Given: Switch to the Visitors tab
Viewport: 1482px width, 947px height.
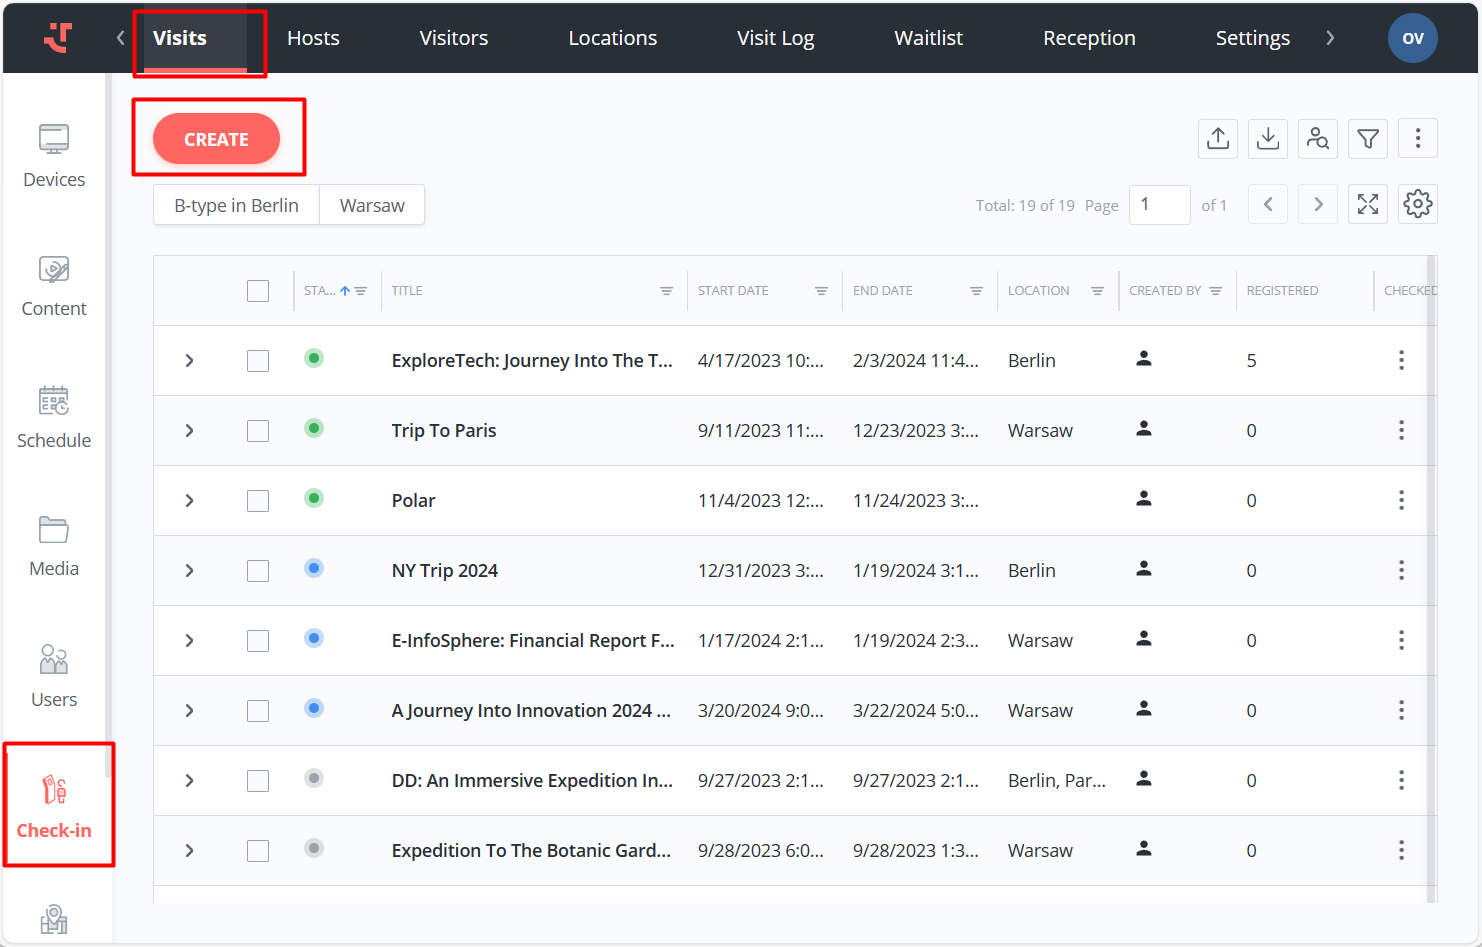Looking at the screenshot, I should click(x=453, y=38).
